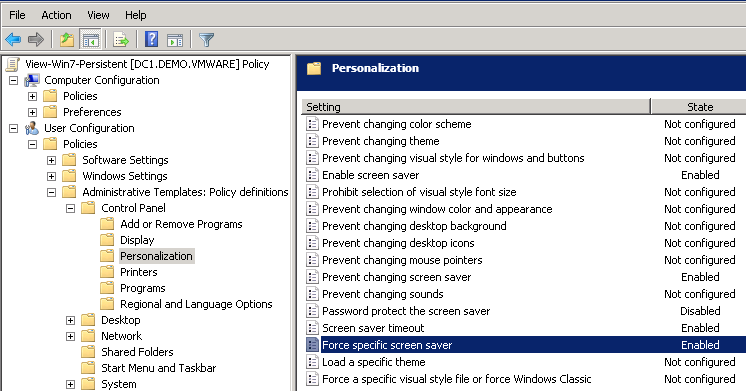This screenshot has width=746, height=391.
Task: Select the Personalization tree item
Action: (x=157, y=256)
